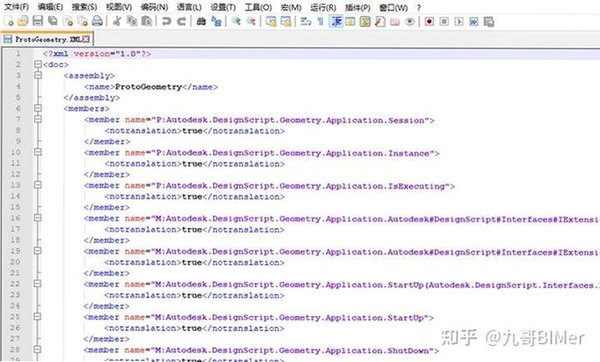Open the 搜索(S) menu
600x362 pixels.
click(x=84, y=7)
